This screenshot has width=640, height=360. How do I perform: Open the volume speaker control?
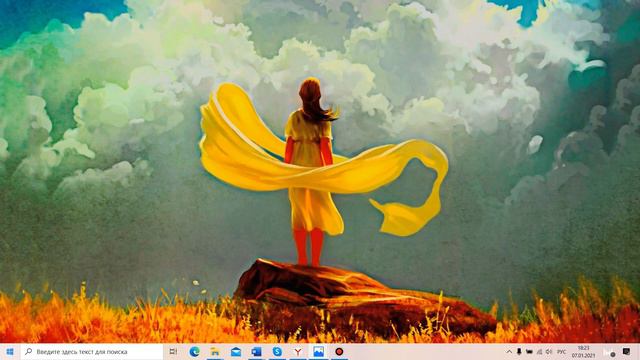(549, 351)
